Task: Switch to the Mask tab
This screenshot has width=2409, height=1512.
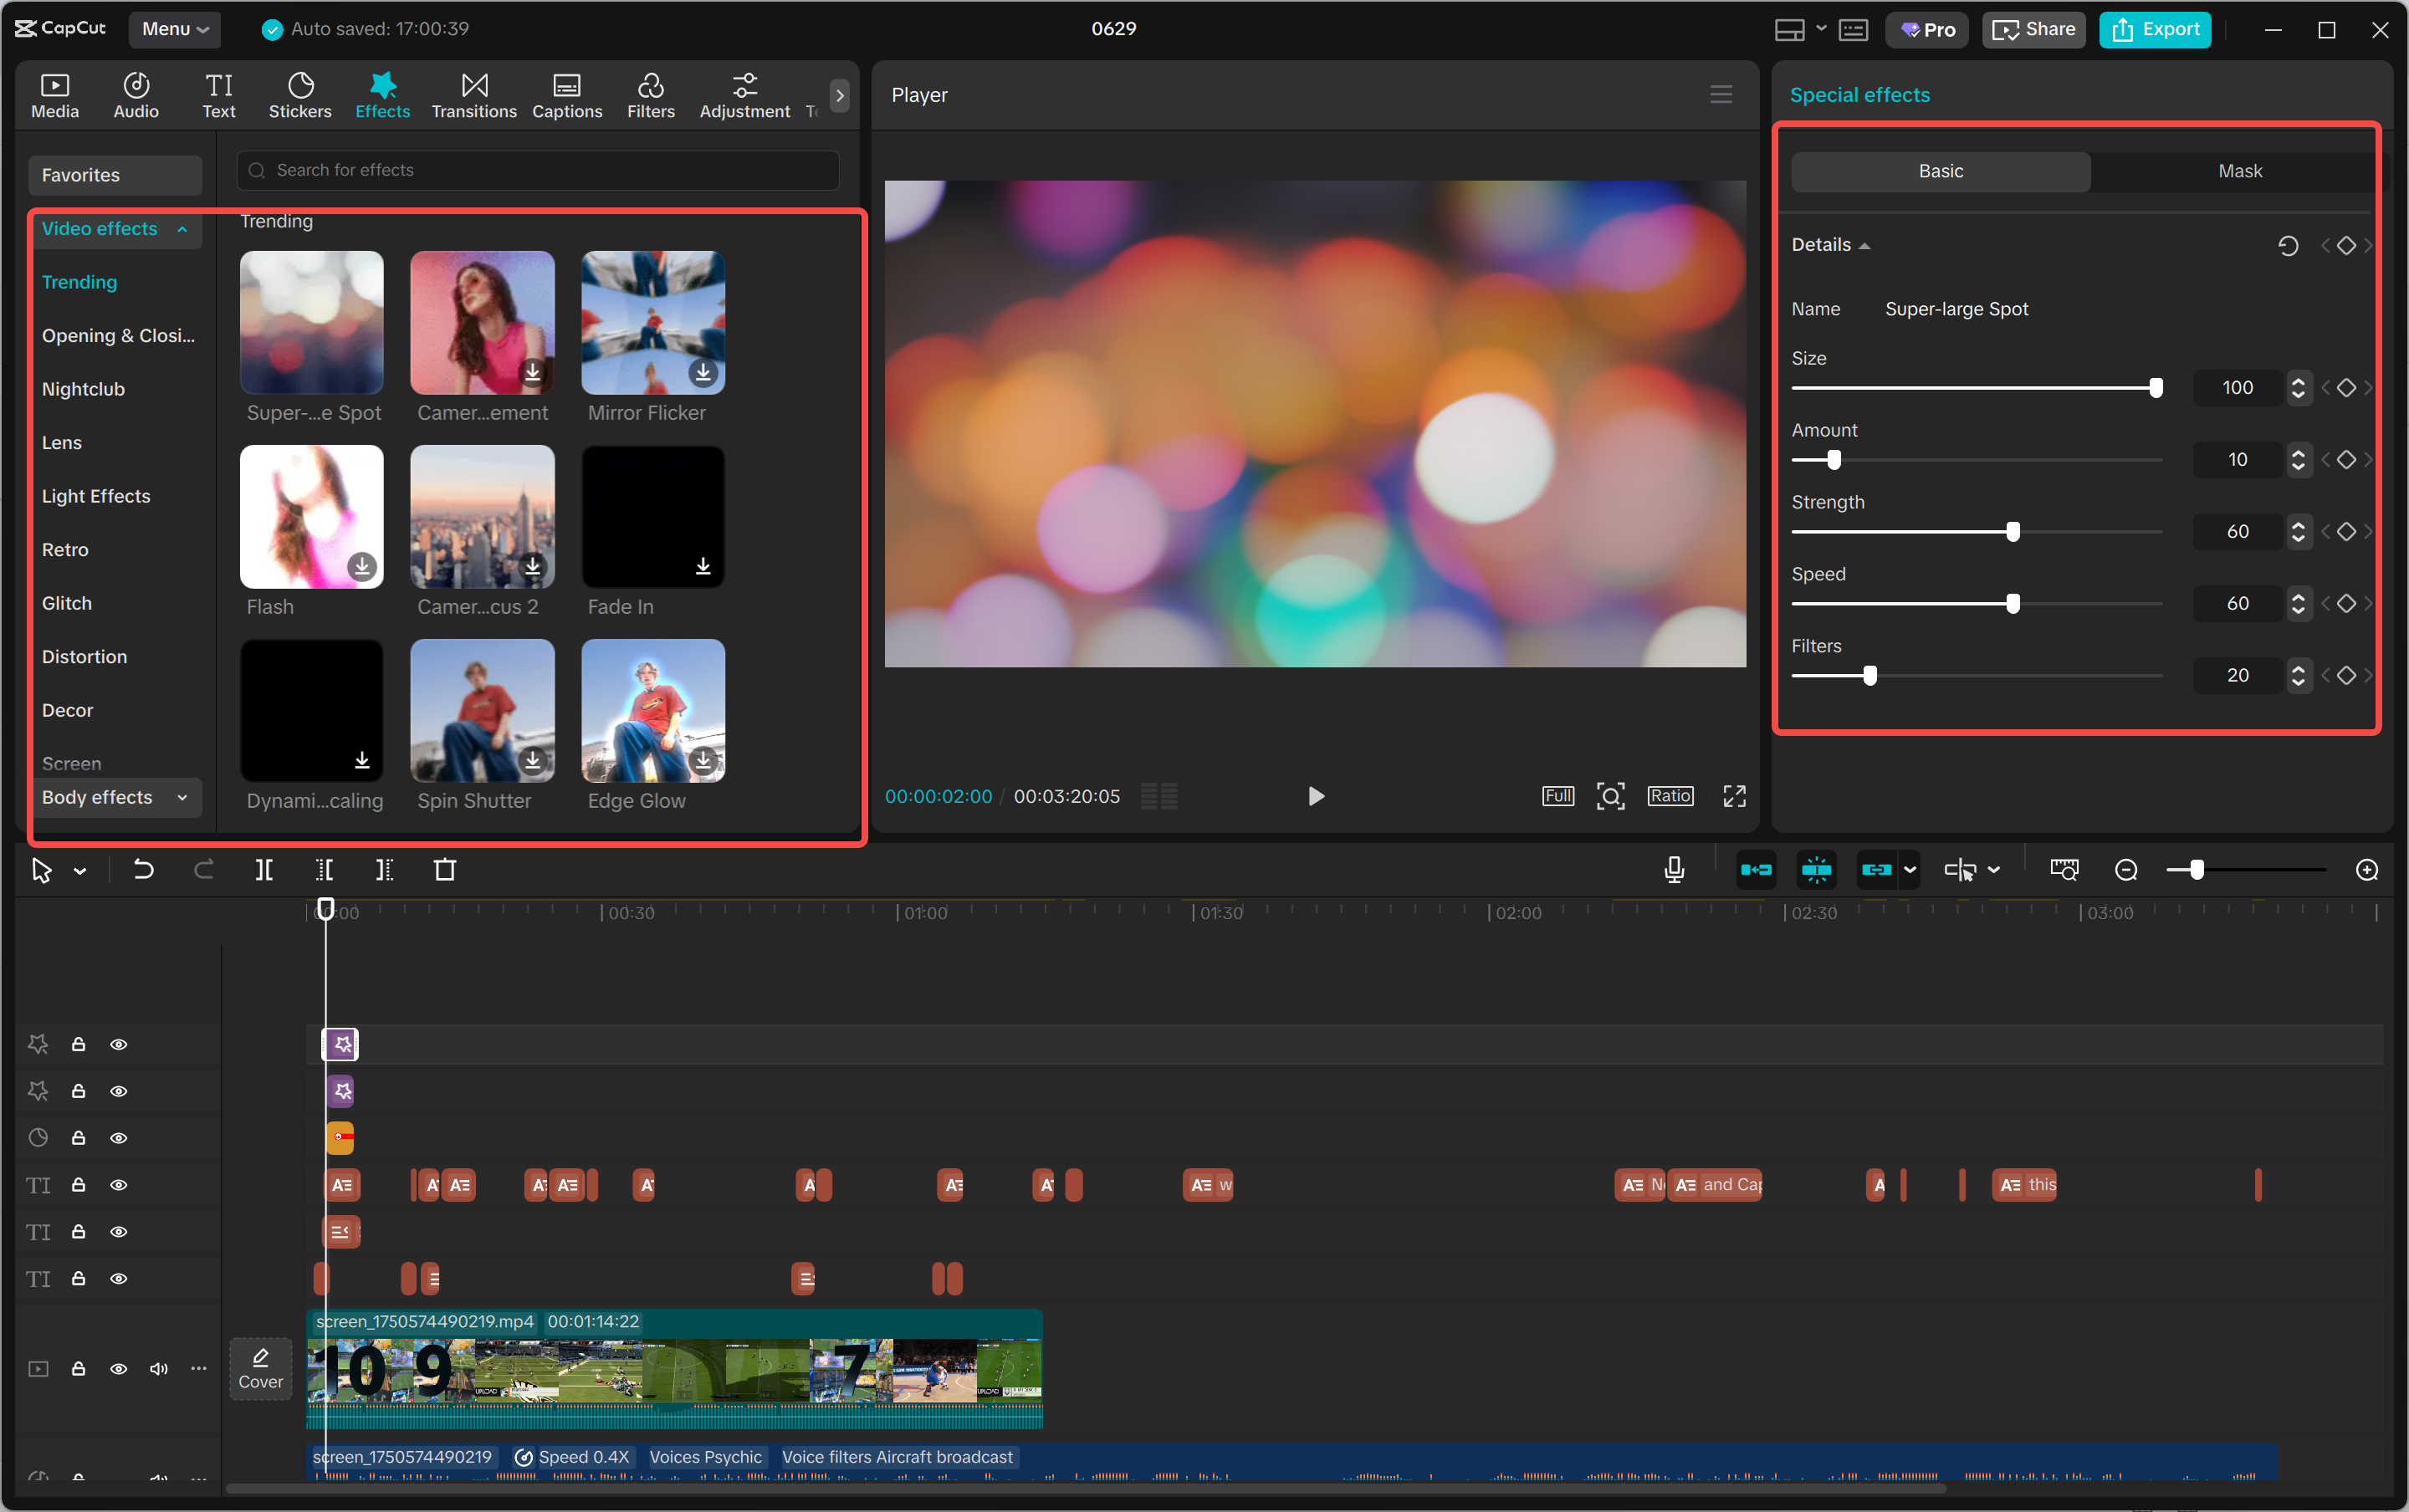Action: click(2237, 171)
